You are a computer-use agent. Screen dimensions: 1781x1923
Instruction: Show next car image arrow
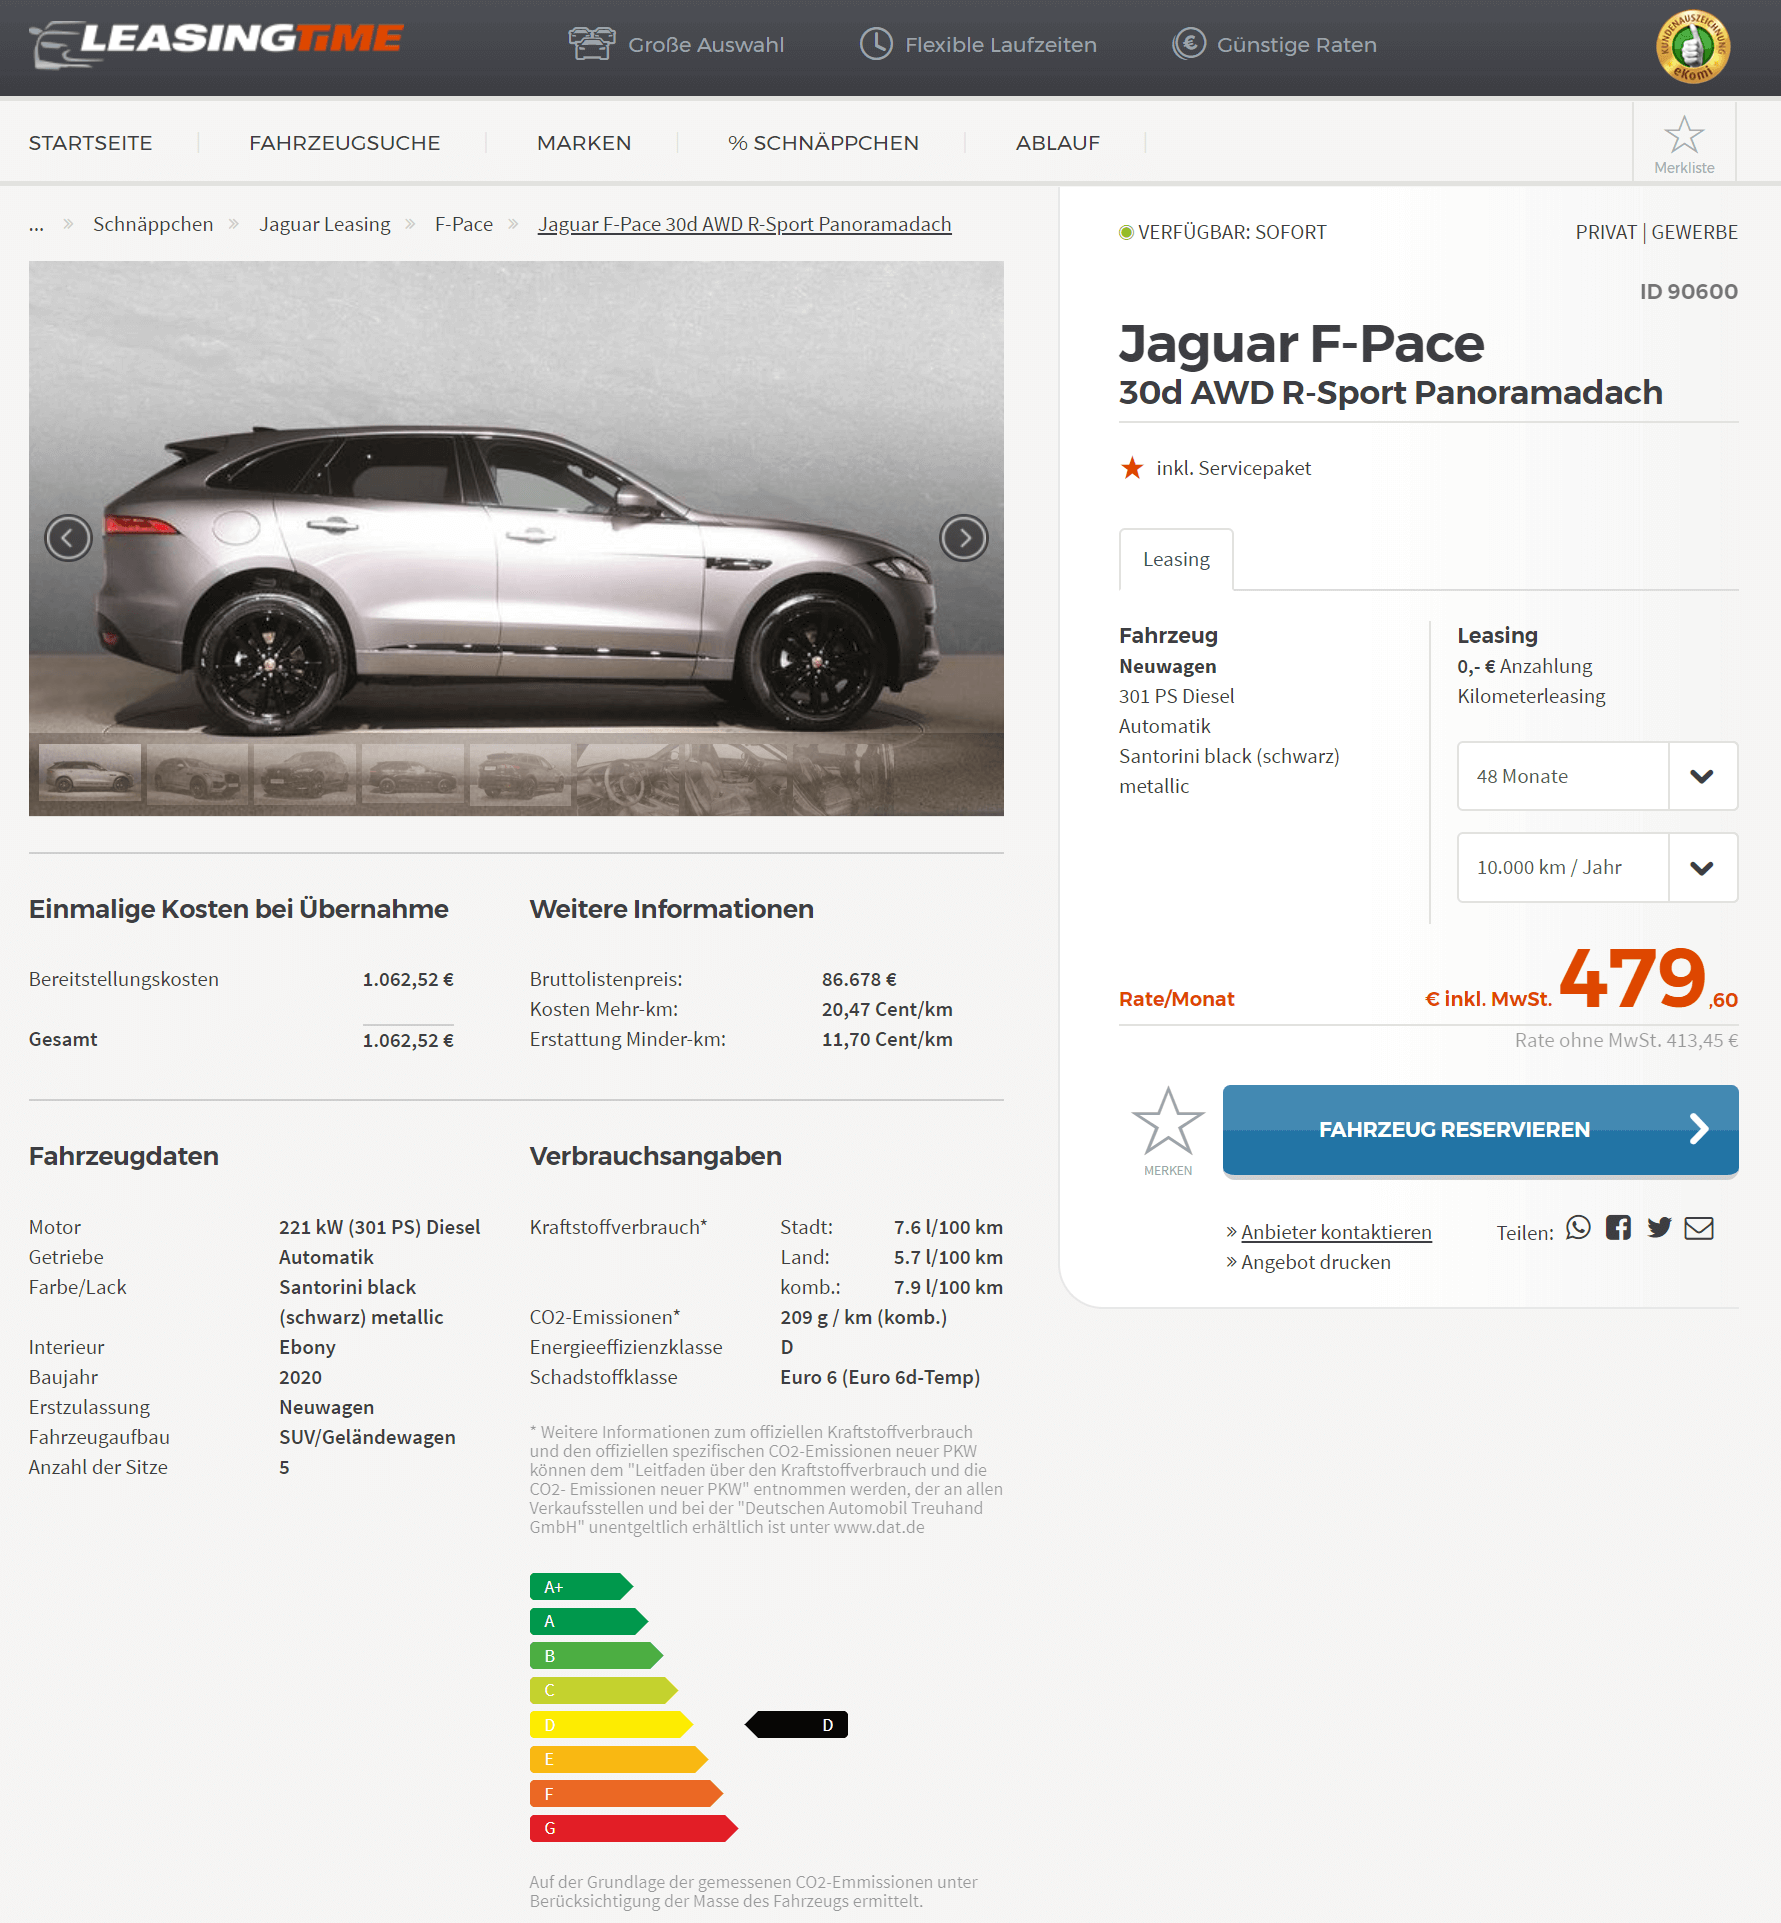964,538
